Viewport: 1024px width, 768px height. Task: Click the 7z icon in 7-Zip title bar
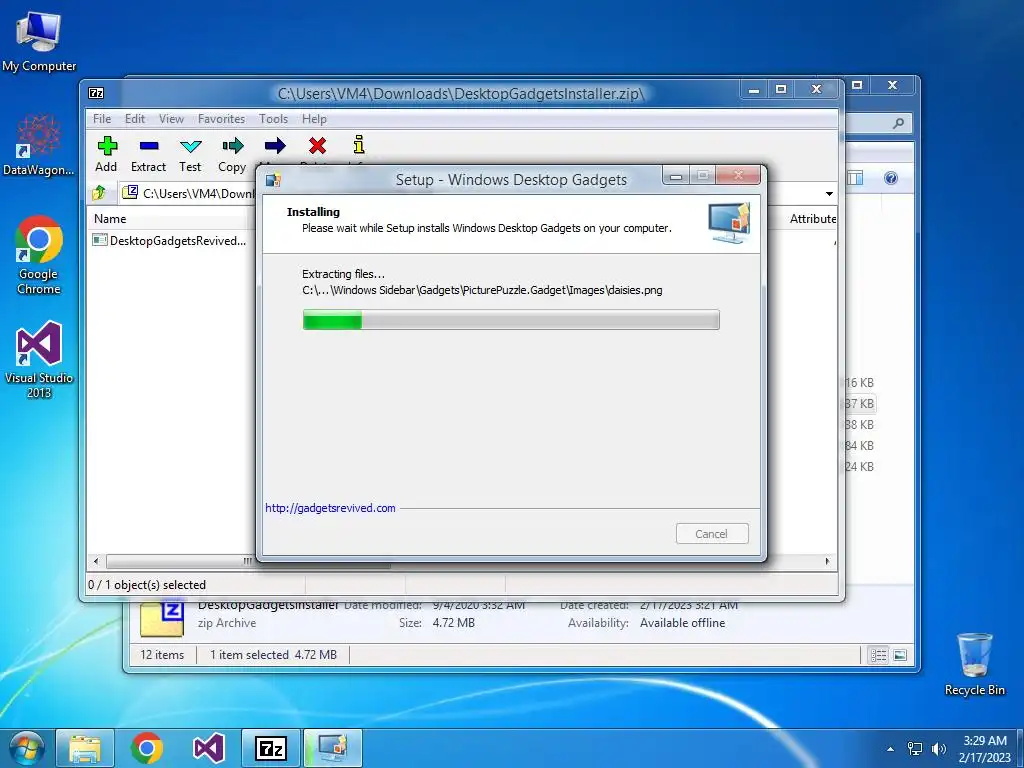pyautogui.click(x=96, y=93)
